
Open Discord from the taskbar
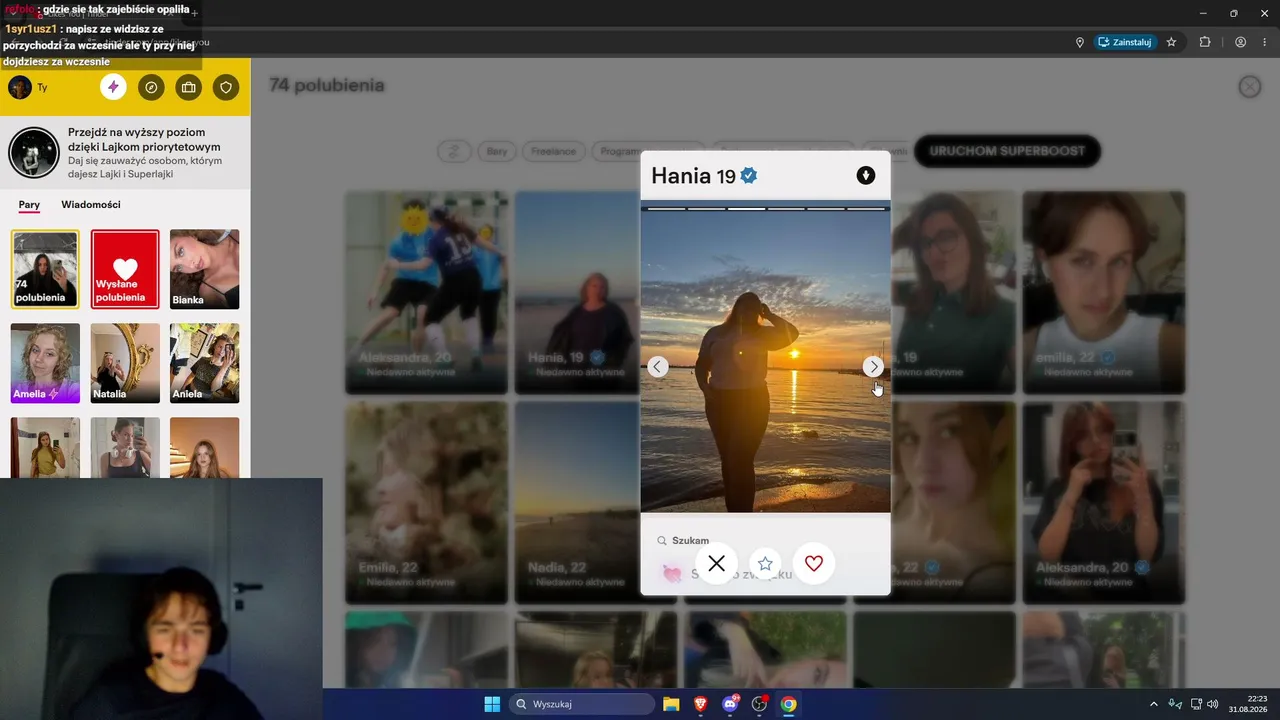point(730,704)
